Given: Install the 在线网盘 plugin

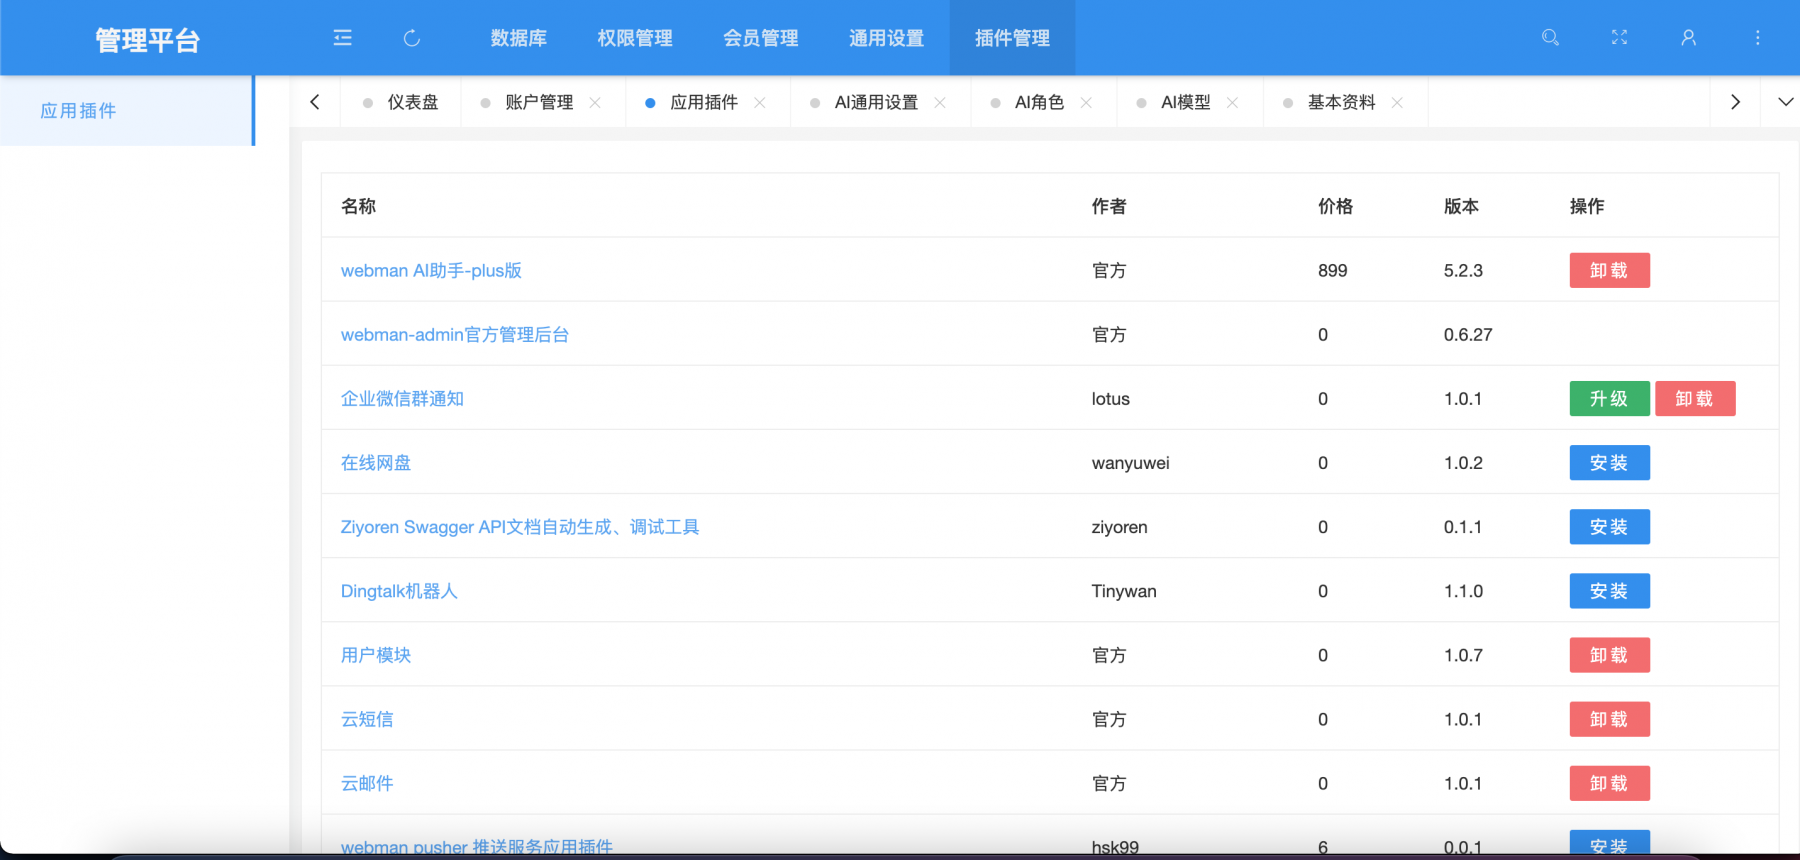Looking at the screenshot, I should 1609,462.
